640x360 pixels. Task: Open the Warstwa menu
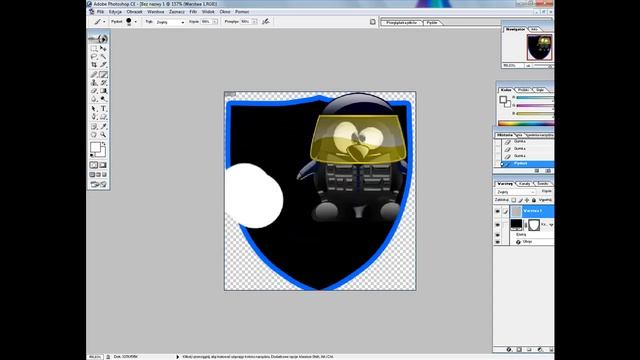pos(156,12)
